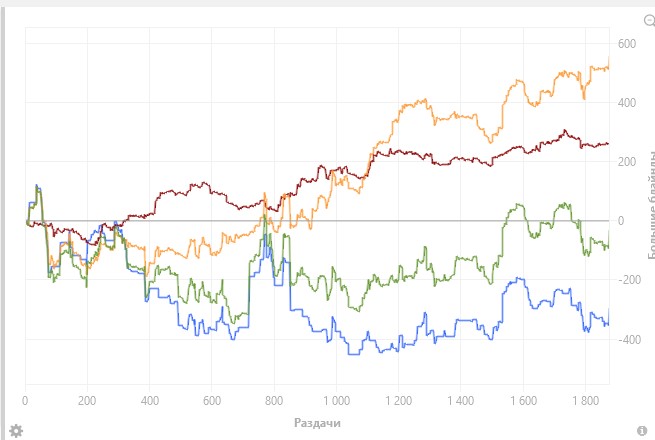Click the 1 000 label on x-axis
The width and height of the screenshot is (655, 440).
coord(336,401)
